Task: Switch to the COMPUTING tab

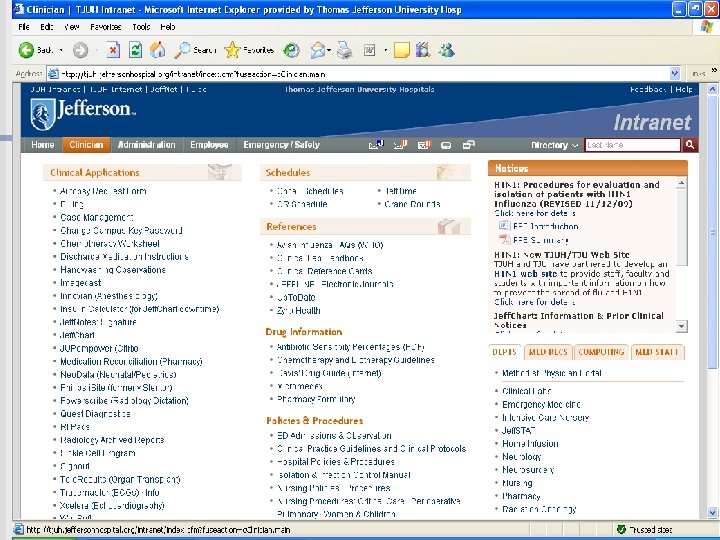Action: pyautogui.click(x=601, y=352)
